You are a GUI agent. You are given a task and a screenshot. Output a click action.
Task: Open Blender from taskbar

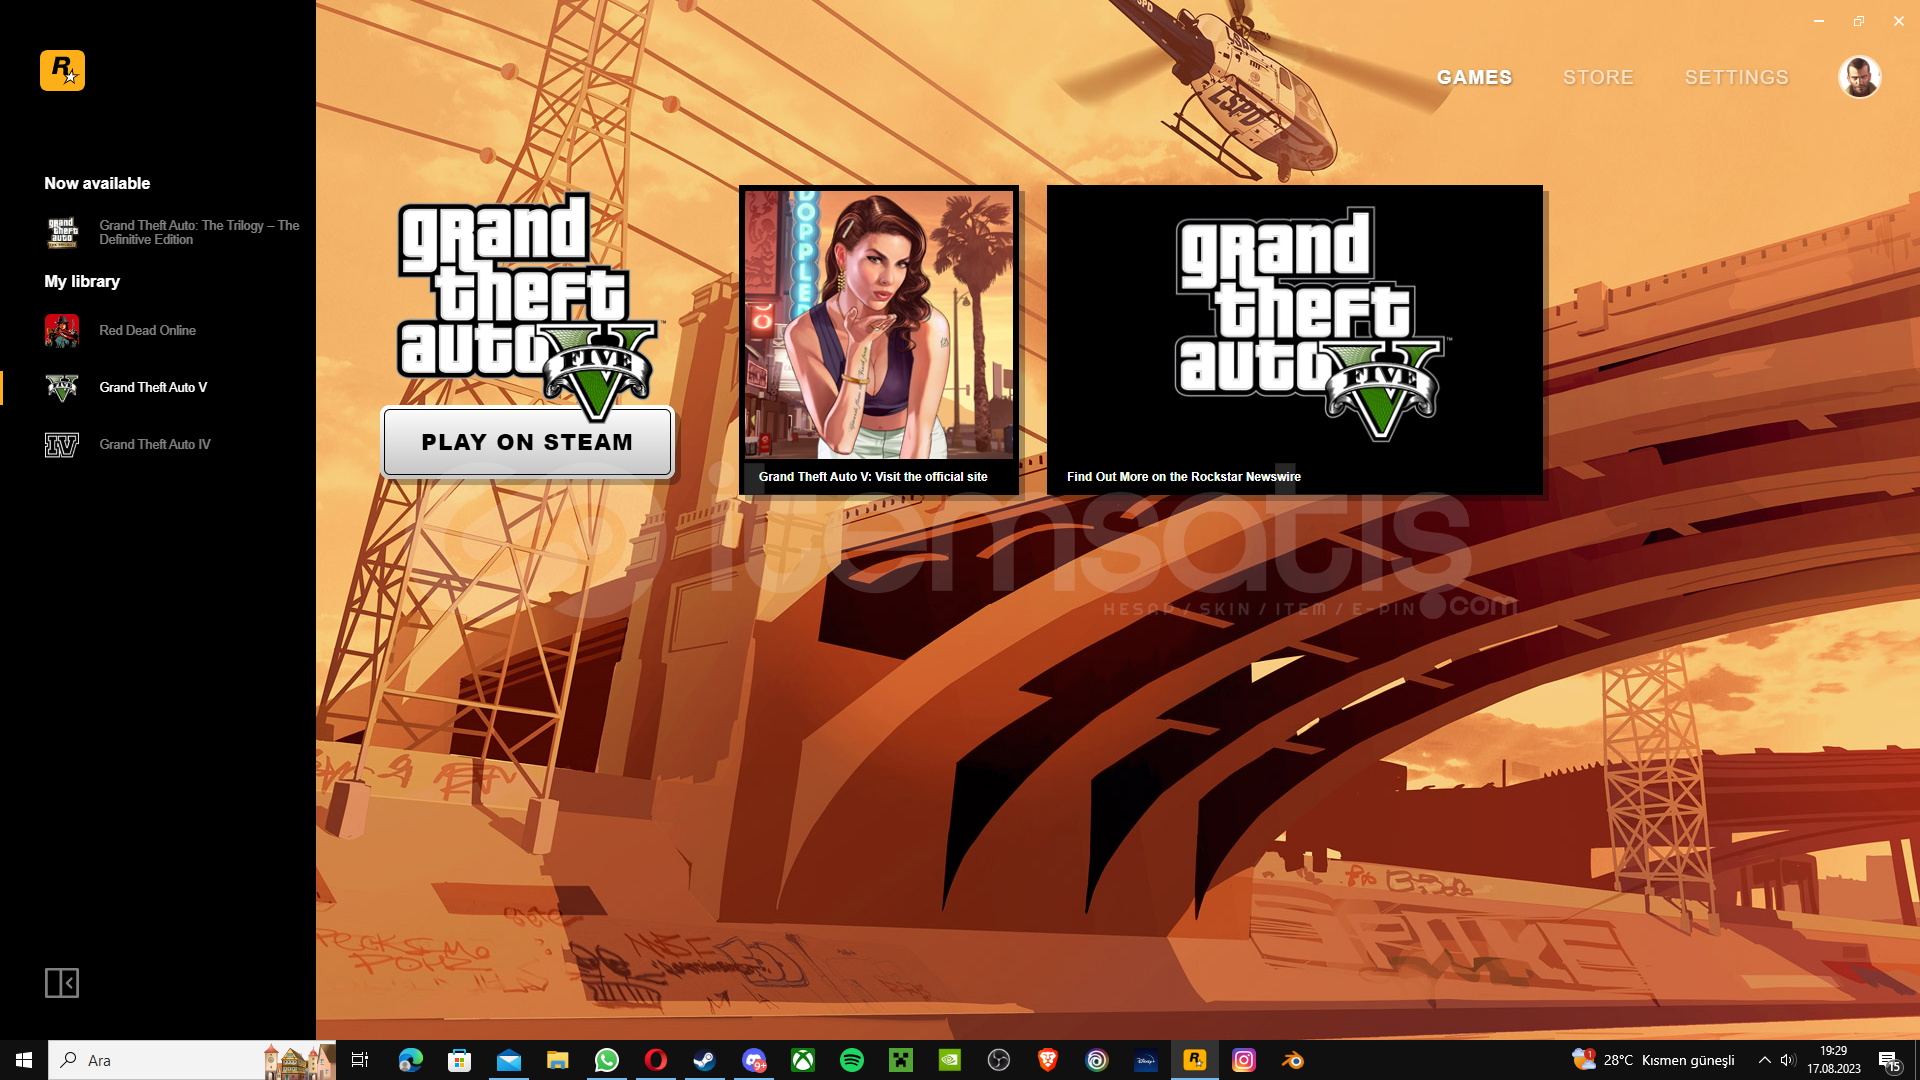(1292, 1060)
